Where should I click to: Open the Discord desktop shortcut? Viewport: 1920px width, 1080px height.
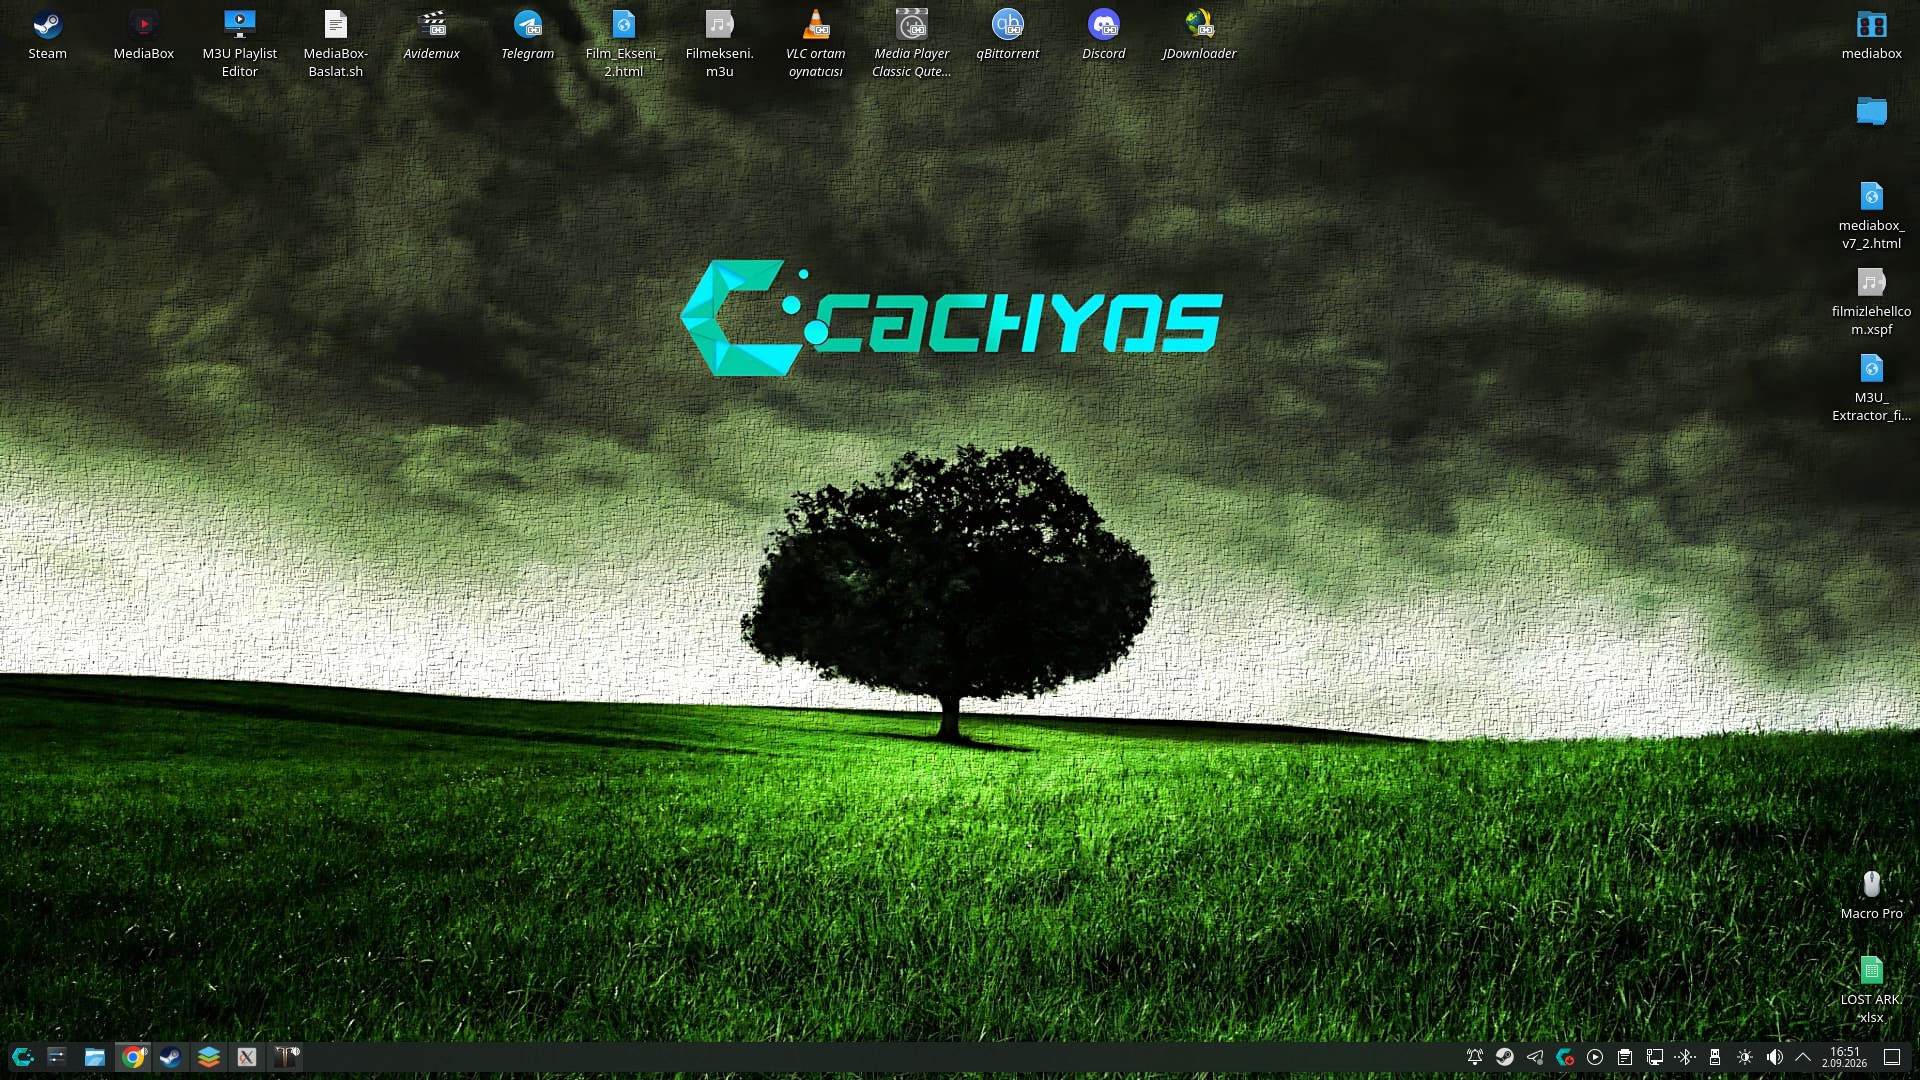(1103, 36)
